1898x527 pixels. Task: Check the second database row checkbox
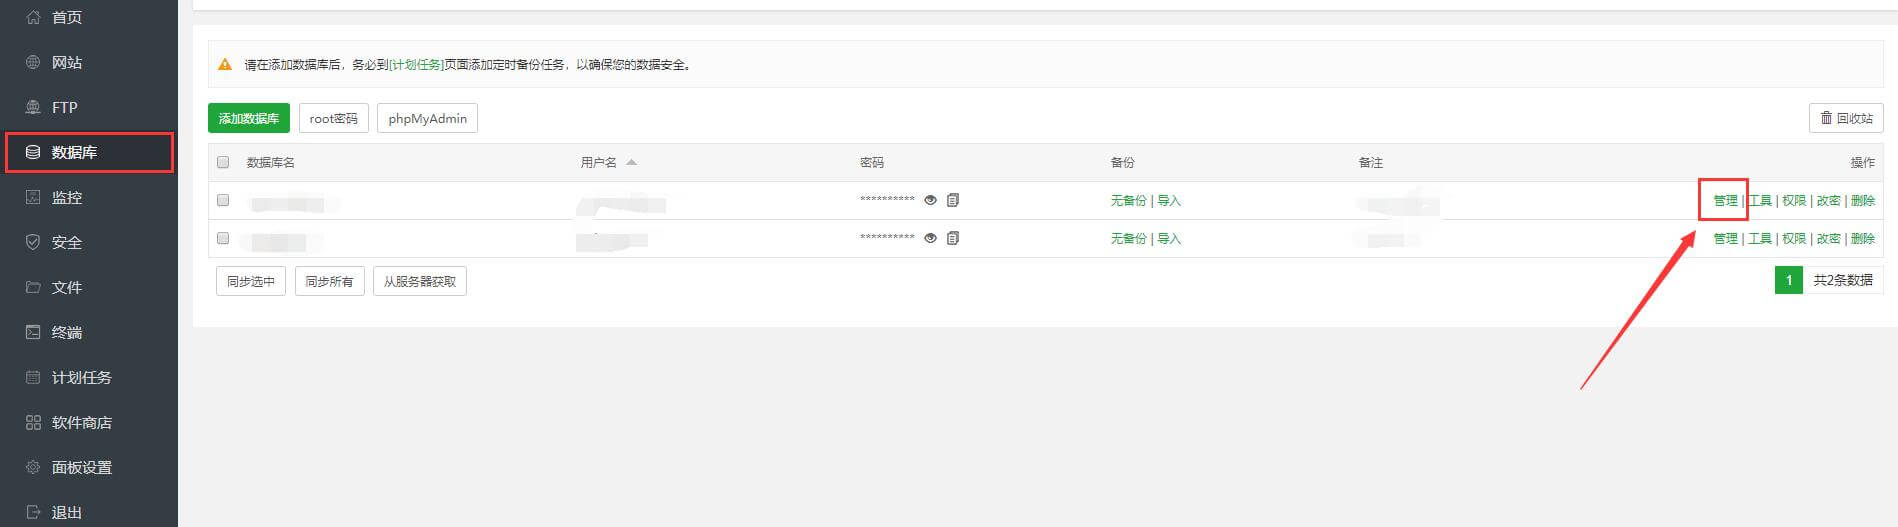[223, 238]
